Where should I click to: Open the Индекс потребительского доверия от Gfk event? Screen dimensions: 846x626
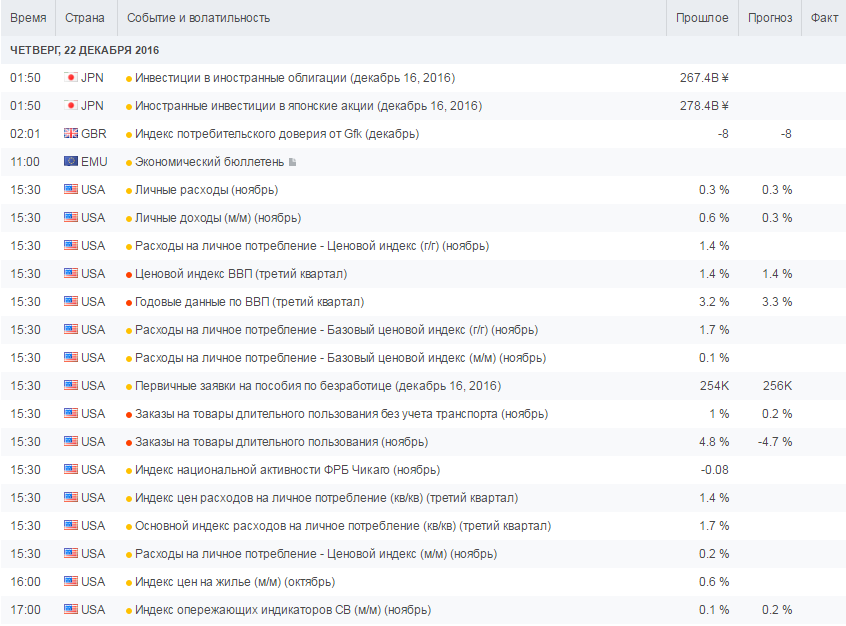click(x=276, y=134)
